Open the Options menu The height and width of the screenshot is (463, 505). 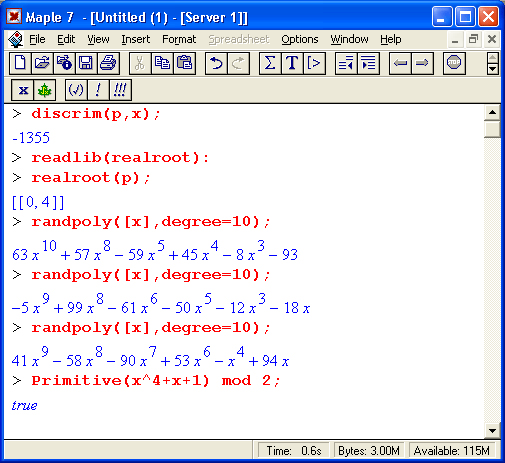point(300,39)
